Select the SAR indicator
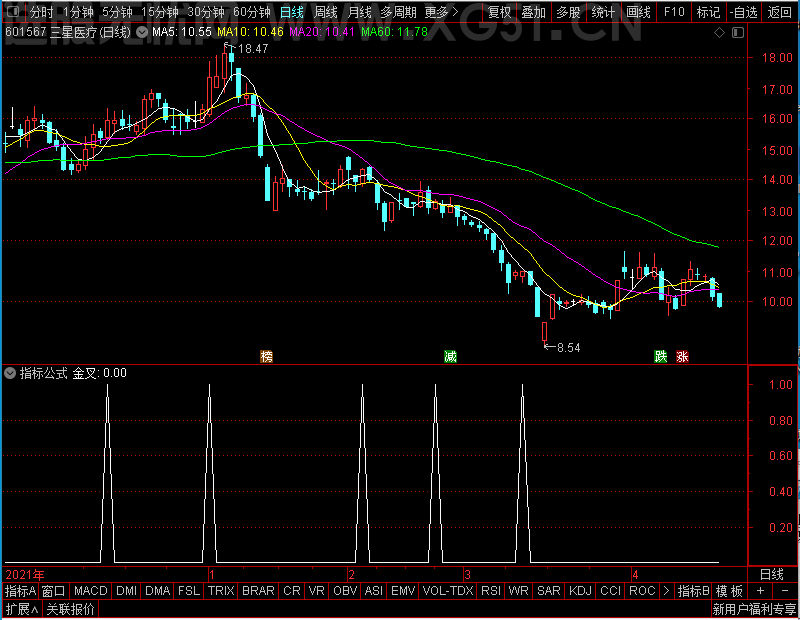The image size is (800, 620). [548, 591]
